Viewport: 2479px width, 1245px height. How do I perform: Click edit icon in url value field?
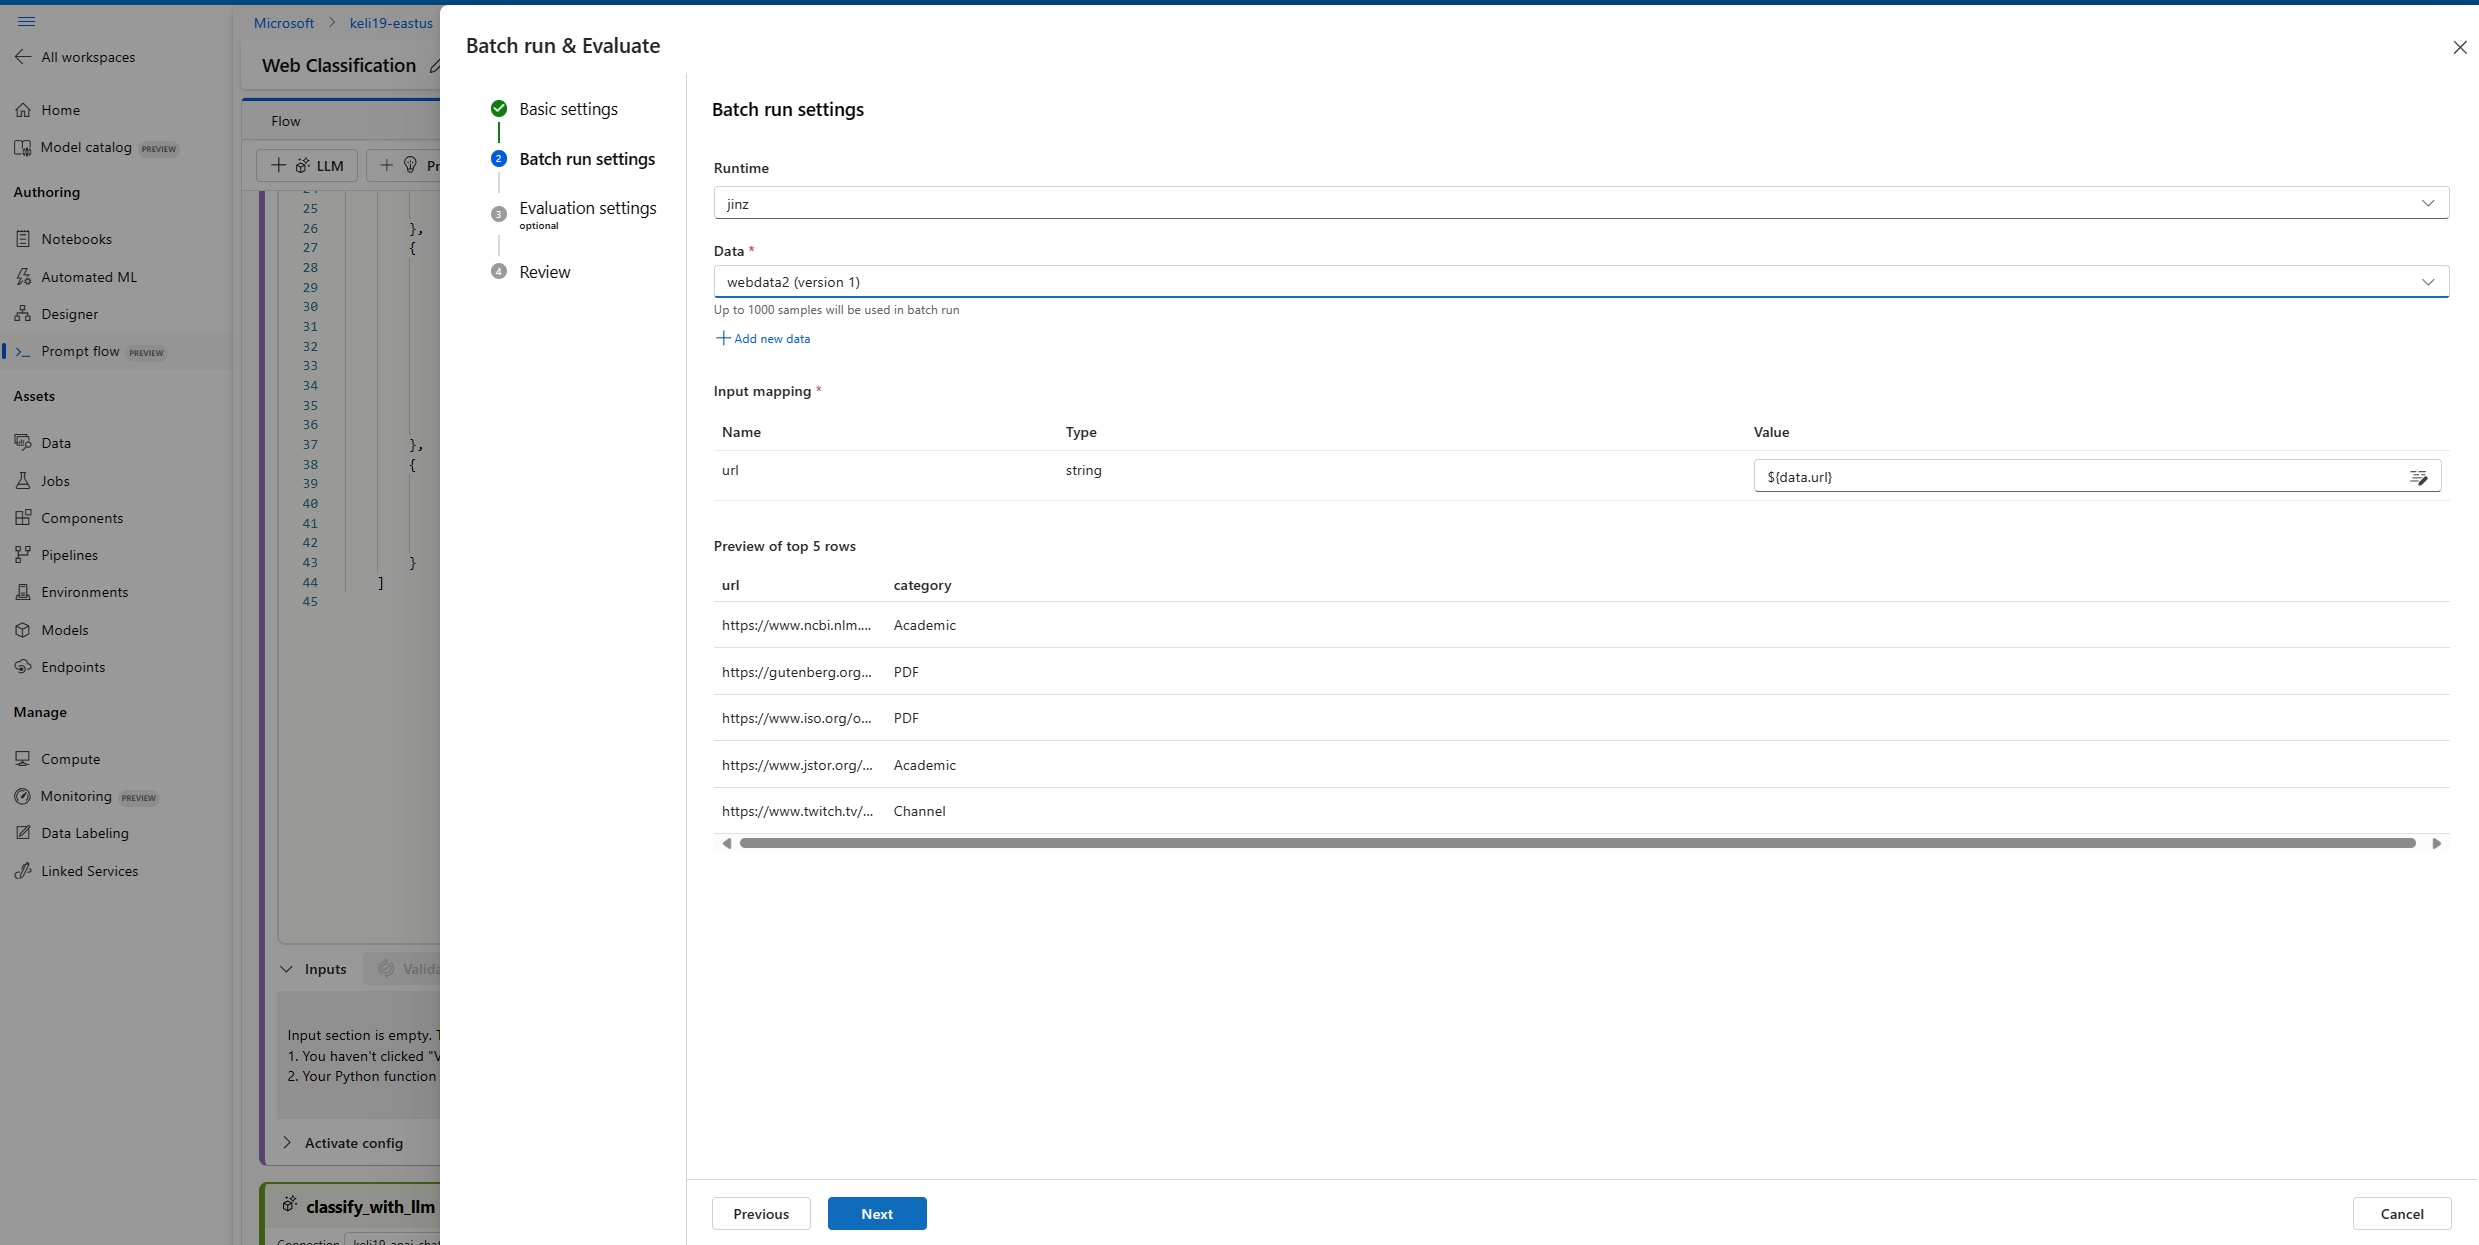2418,477
